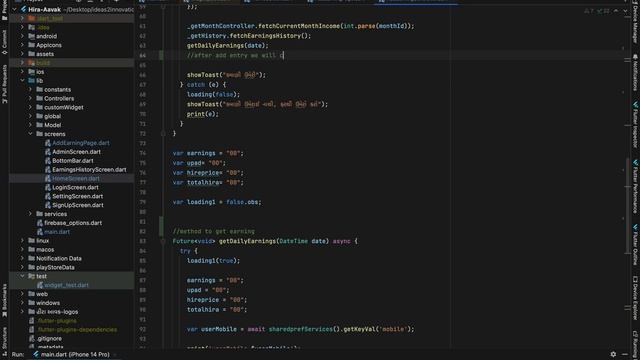Image resolution: width=640 pixels, height=360 pixels.
Task: Fold getDailyEarnings method at line 83
Action: click(163, 241)
